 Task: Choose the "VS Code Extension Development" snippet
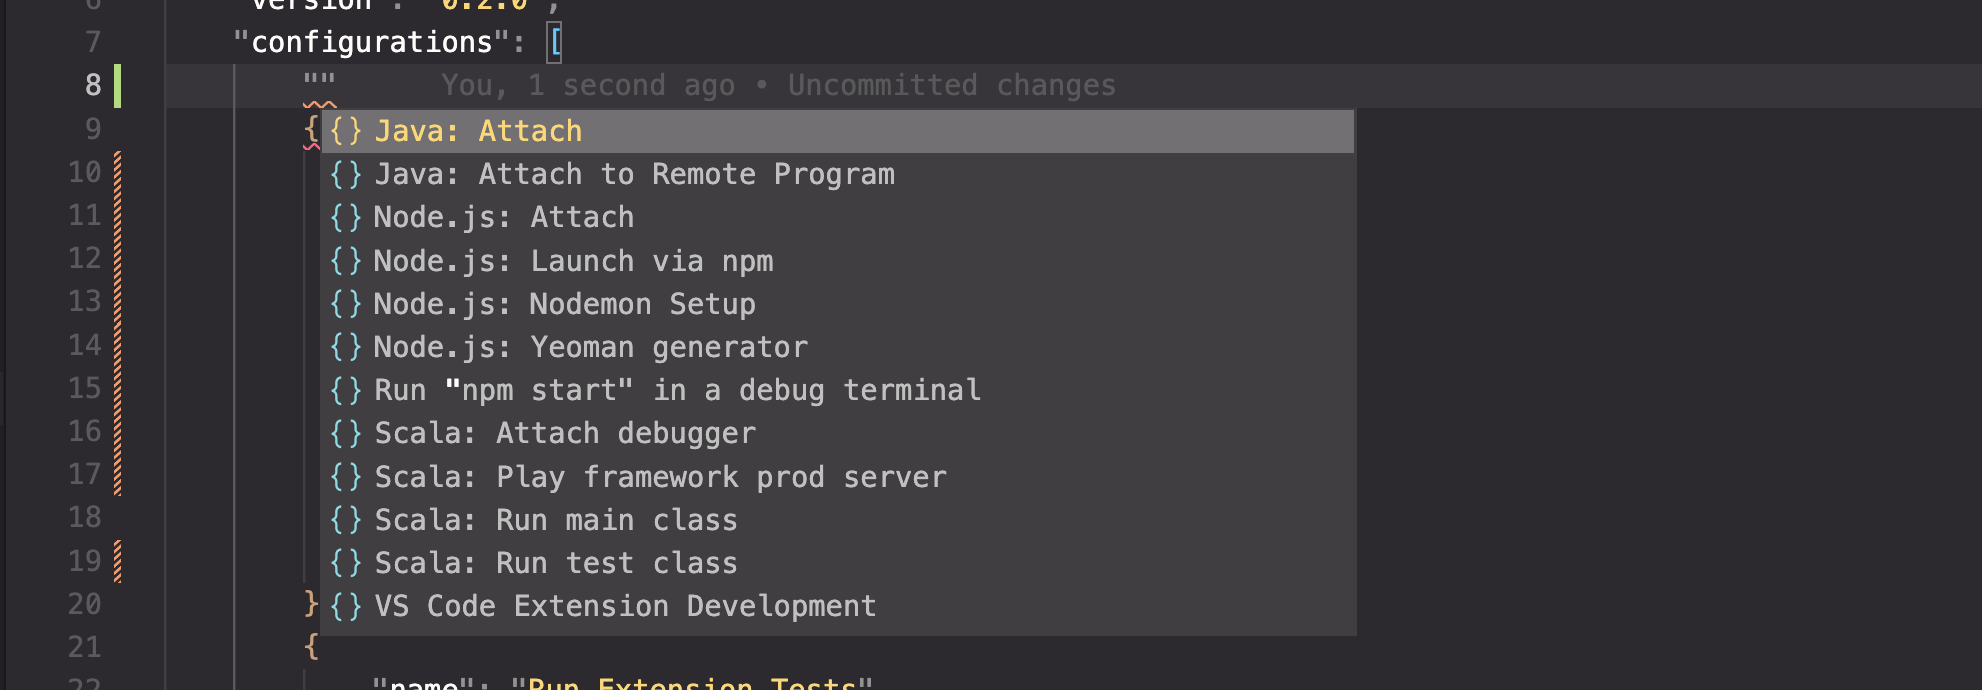pos(626,605)
